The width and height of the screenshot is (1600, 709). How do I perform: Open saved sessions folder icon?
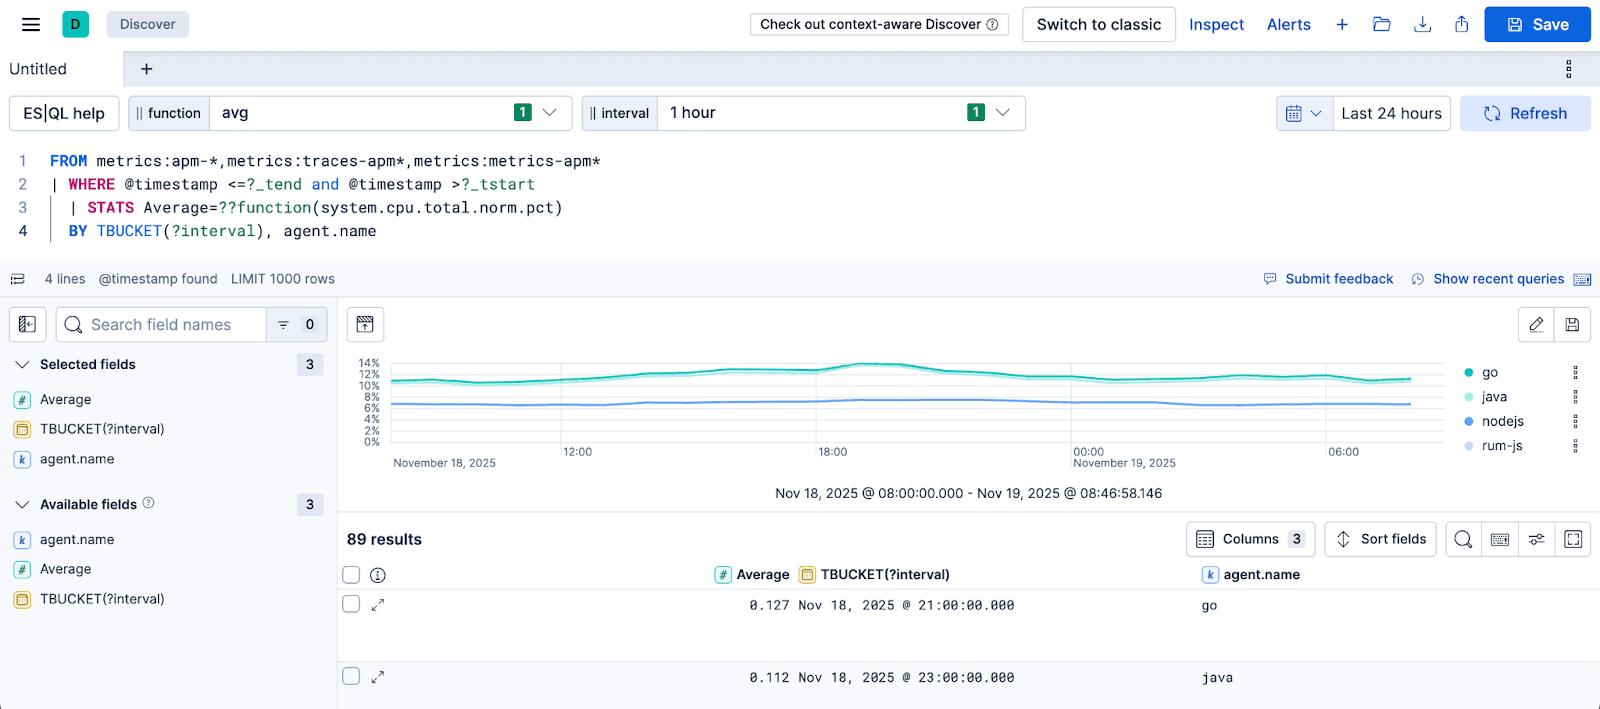pos(1382,24)
